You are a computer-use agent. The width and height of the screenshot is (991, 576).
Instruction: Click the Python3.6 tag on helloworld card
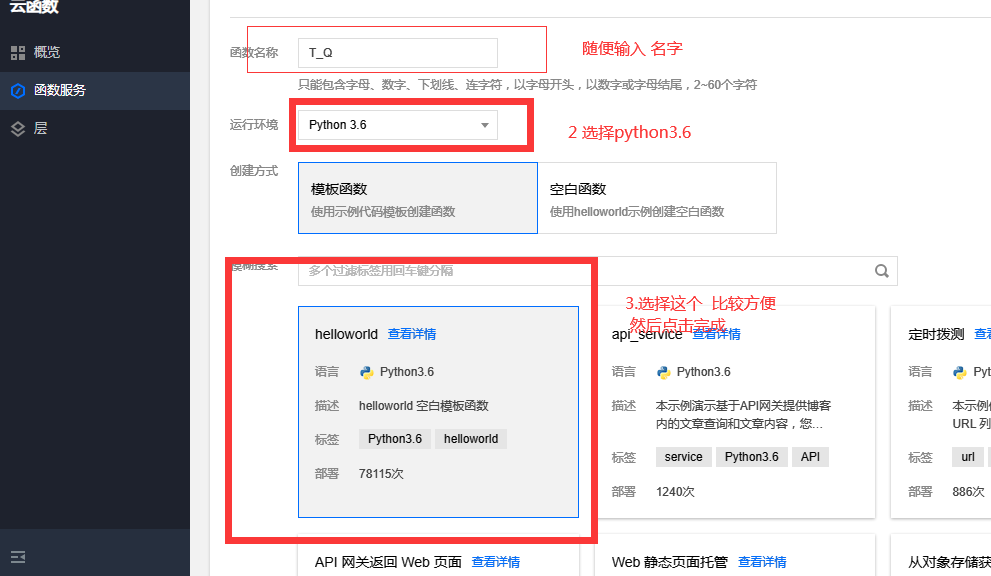point(394,438)
